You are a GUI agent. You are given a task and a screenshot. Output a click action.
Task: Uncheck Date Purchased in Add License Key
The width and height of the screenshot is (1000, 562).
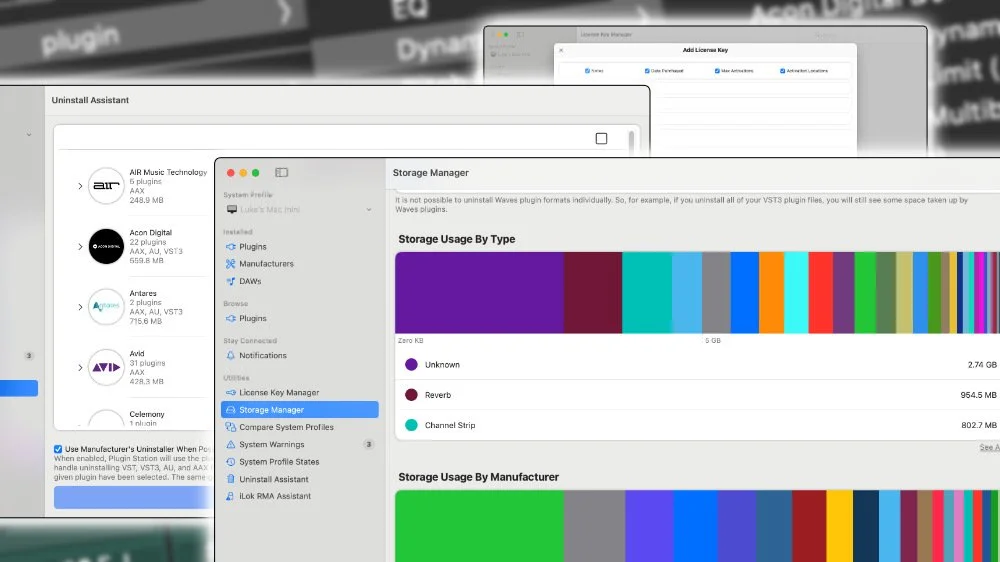click(x=647, y=71)
